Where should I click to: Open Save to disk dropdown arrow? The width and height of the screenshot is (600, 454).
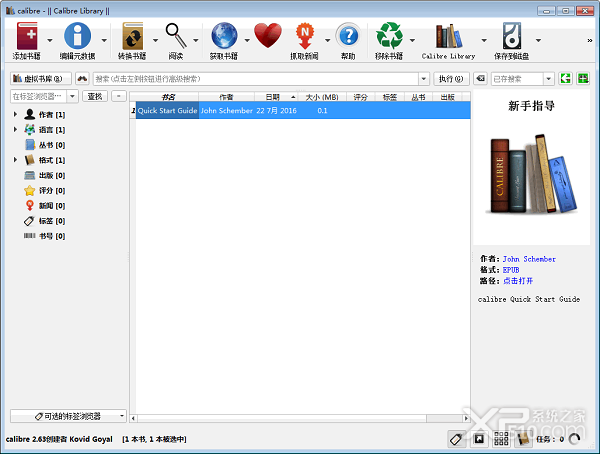538,40
